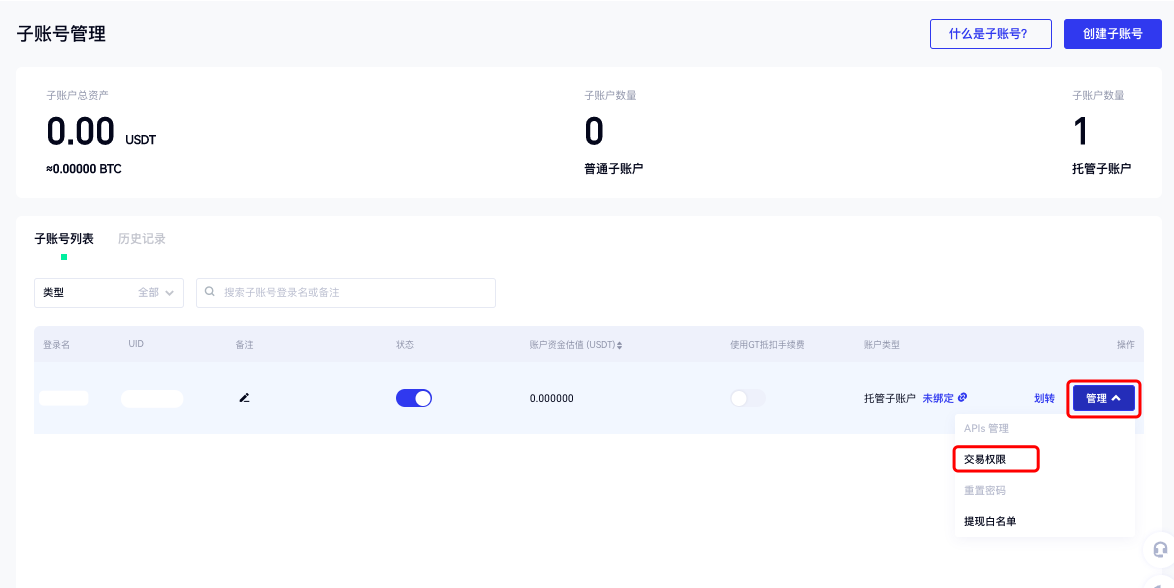This screenshot has width=1174, height=588.
Task: Open the headset customer support widget
Action: click(x=1160, y=549)
